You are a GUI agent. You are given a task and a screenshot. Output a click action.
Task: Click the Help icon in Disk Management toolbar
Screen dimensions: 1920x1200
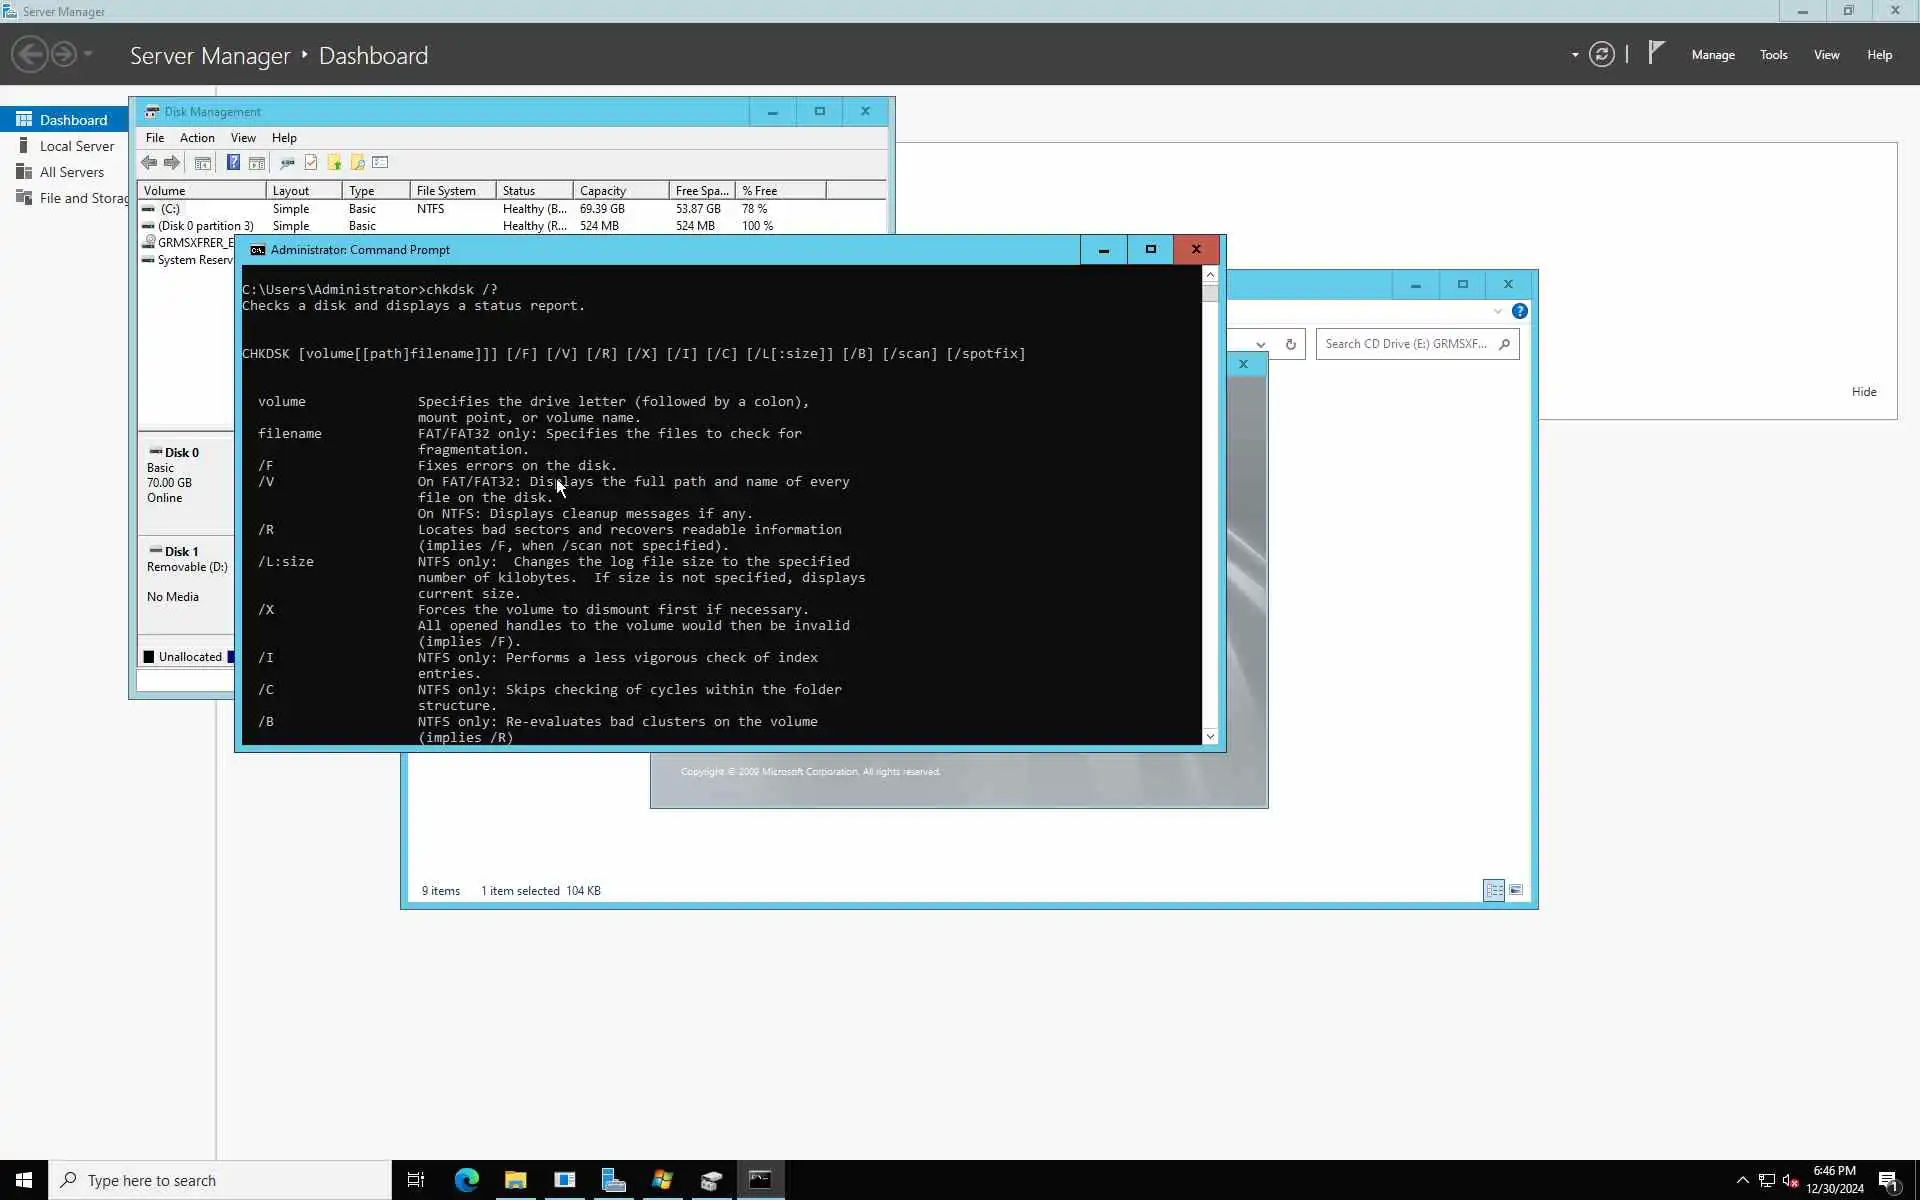tap(233, 163)
